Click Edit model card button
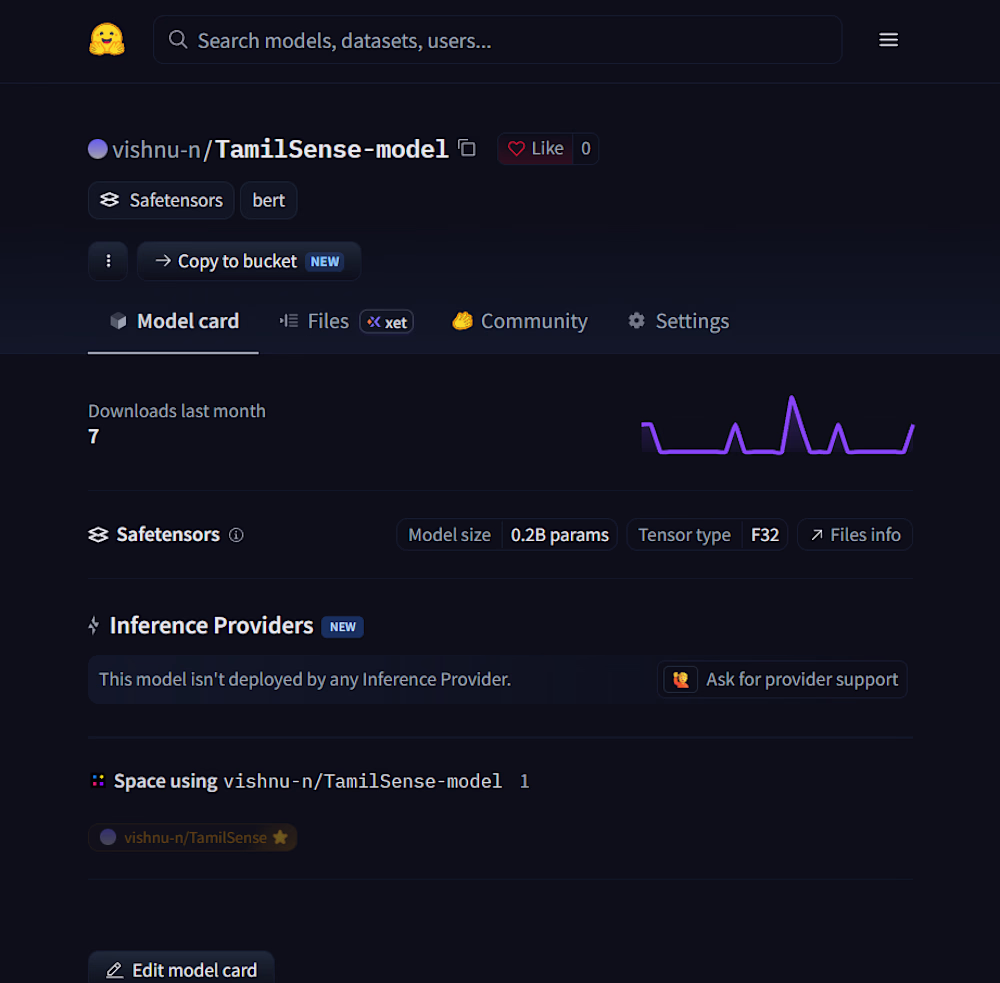Screen dimensions: 1000x983 (181, 970)
